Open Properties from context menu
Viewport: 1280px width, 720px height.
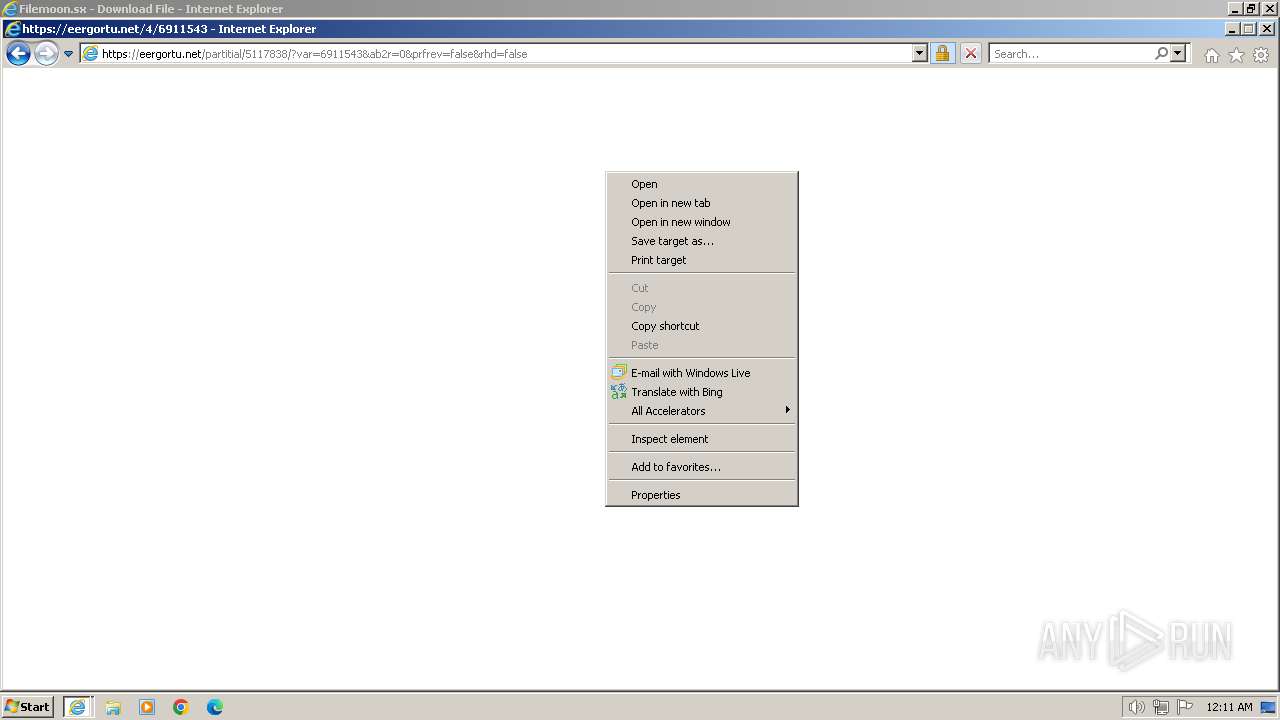click(701, 495)
